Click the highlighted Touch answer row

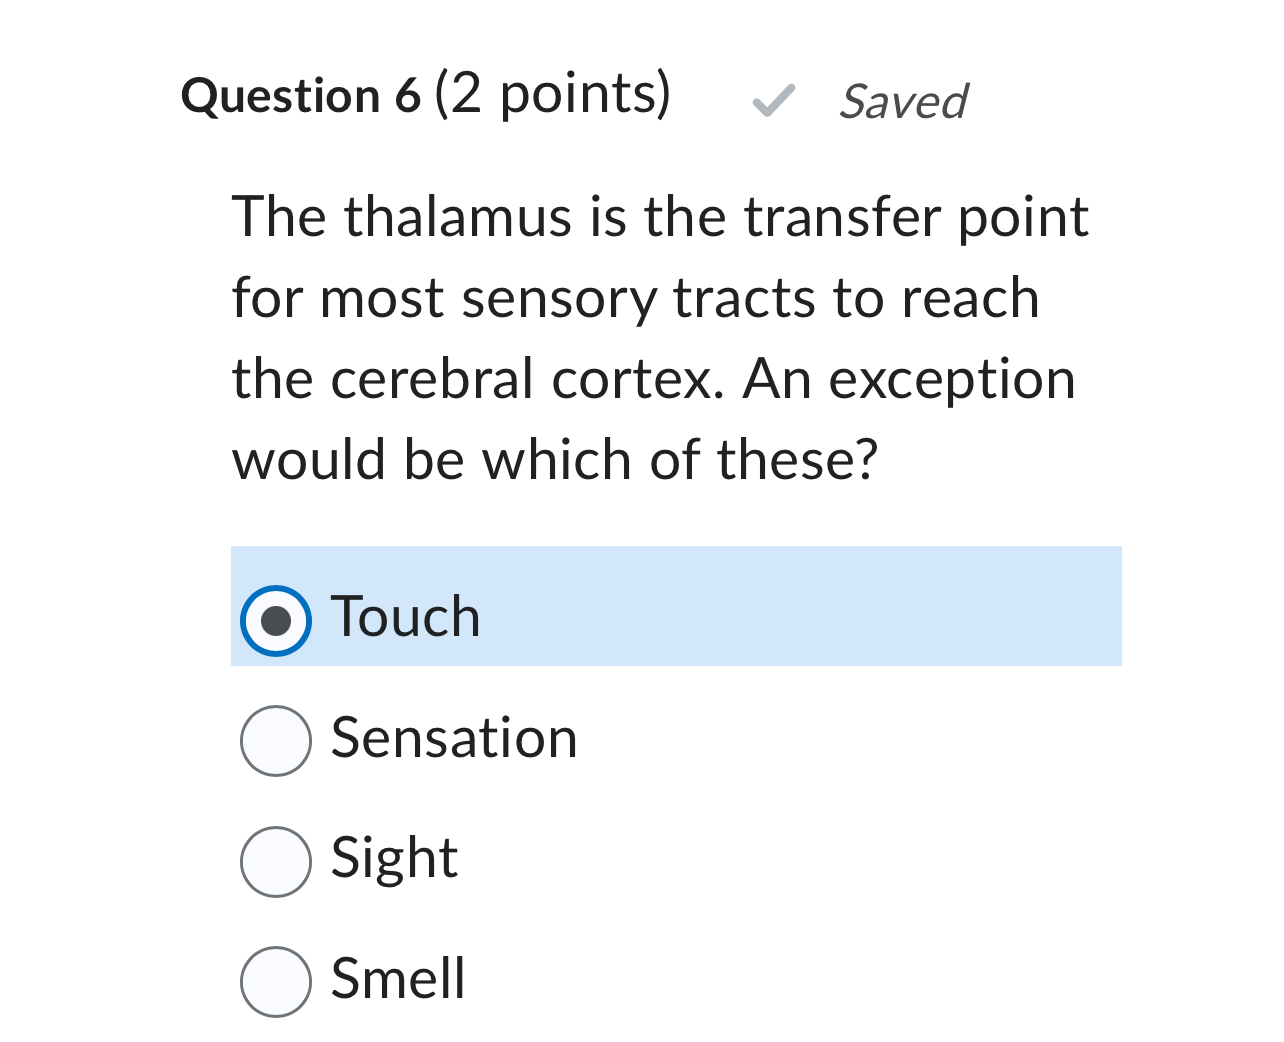(677, 606)
